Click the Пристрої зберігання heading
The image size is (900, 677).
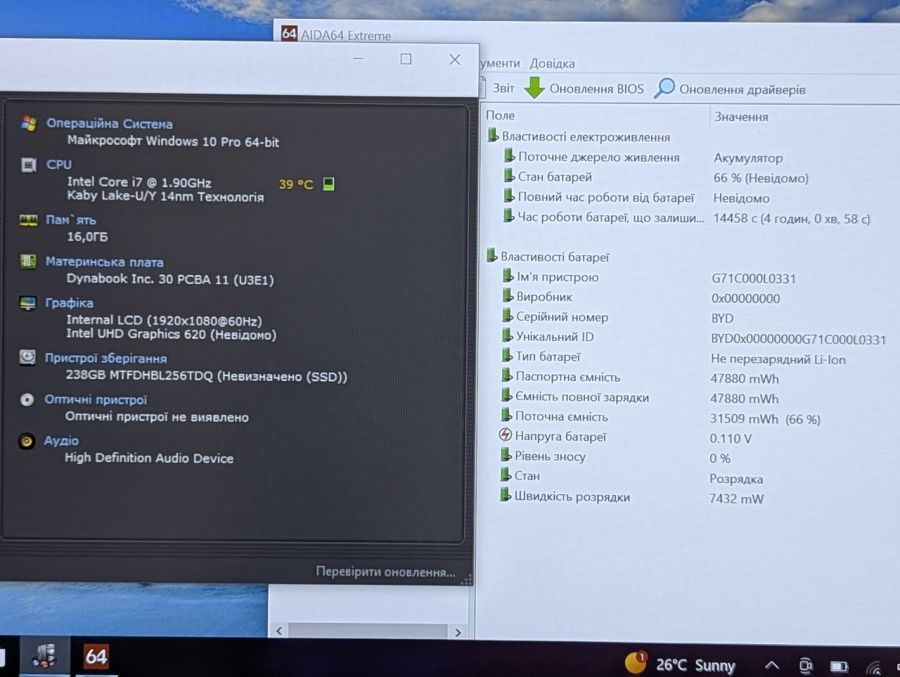[106, 358]
